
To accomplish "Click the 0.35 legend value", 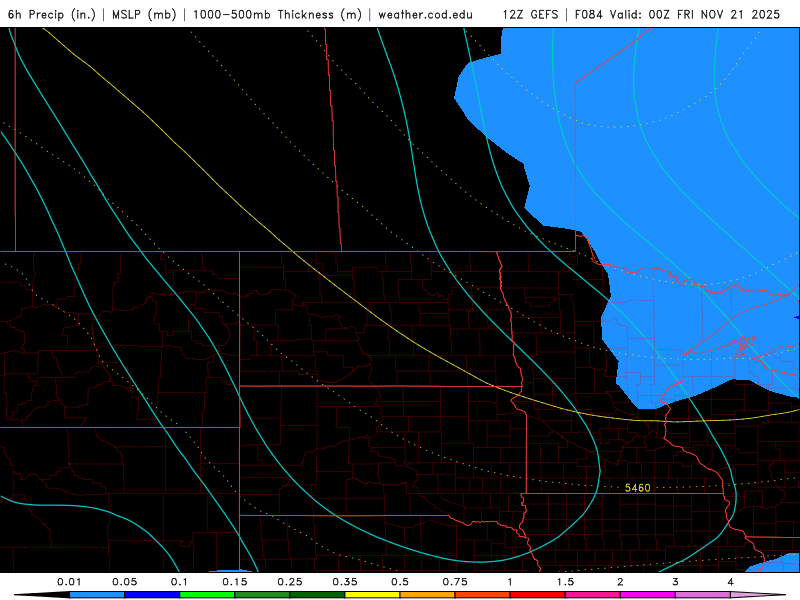I will click(345, 582).
